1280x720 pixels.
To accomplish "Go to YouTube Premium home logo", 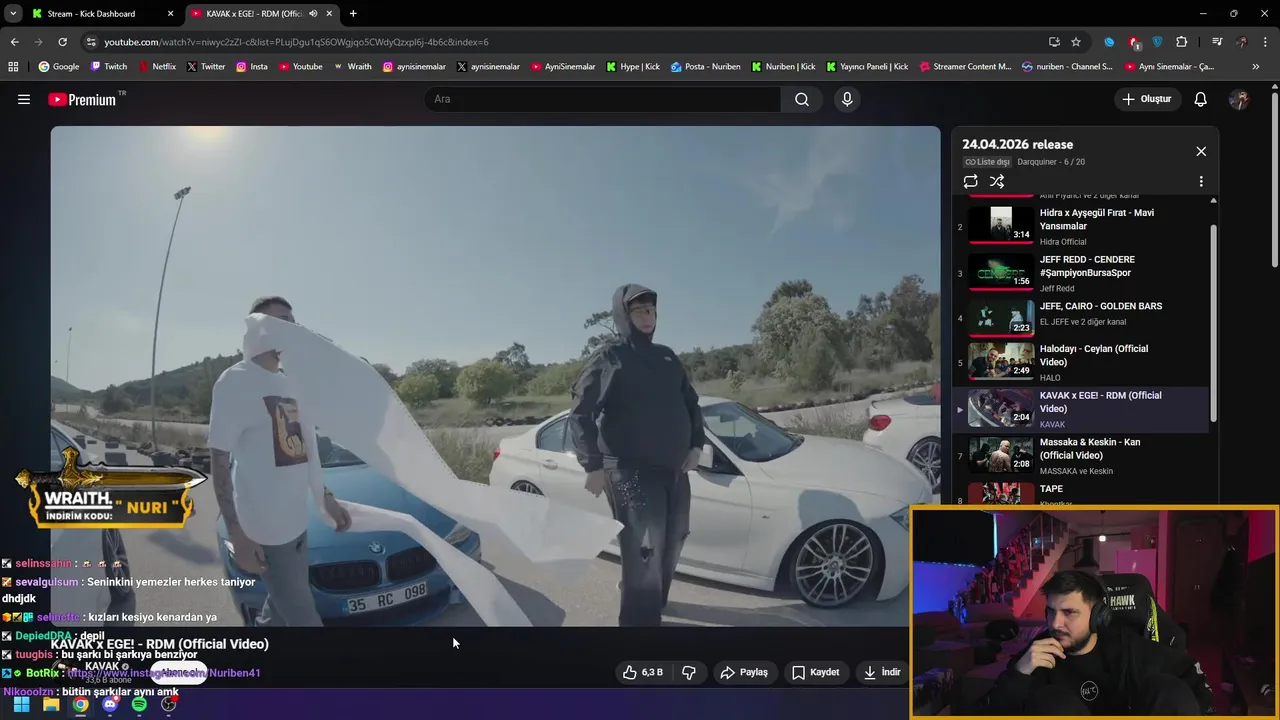I will [x=81, y=99].
